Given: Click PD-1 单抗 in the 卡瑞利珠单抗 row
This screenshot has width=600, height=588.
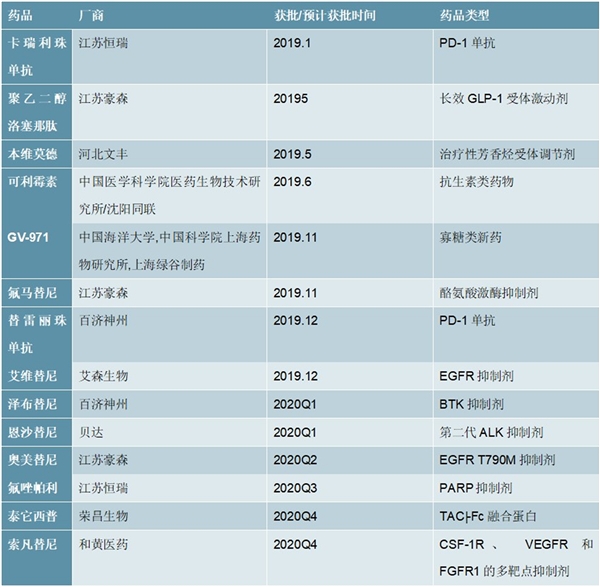Looking at the screenshot, I should pyautogui.click(x=467, y=43).
